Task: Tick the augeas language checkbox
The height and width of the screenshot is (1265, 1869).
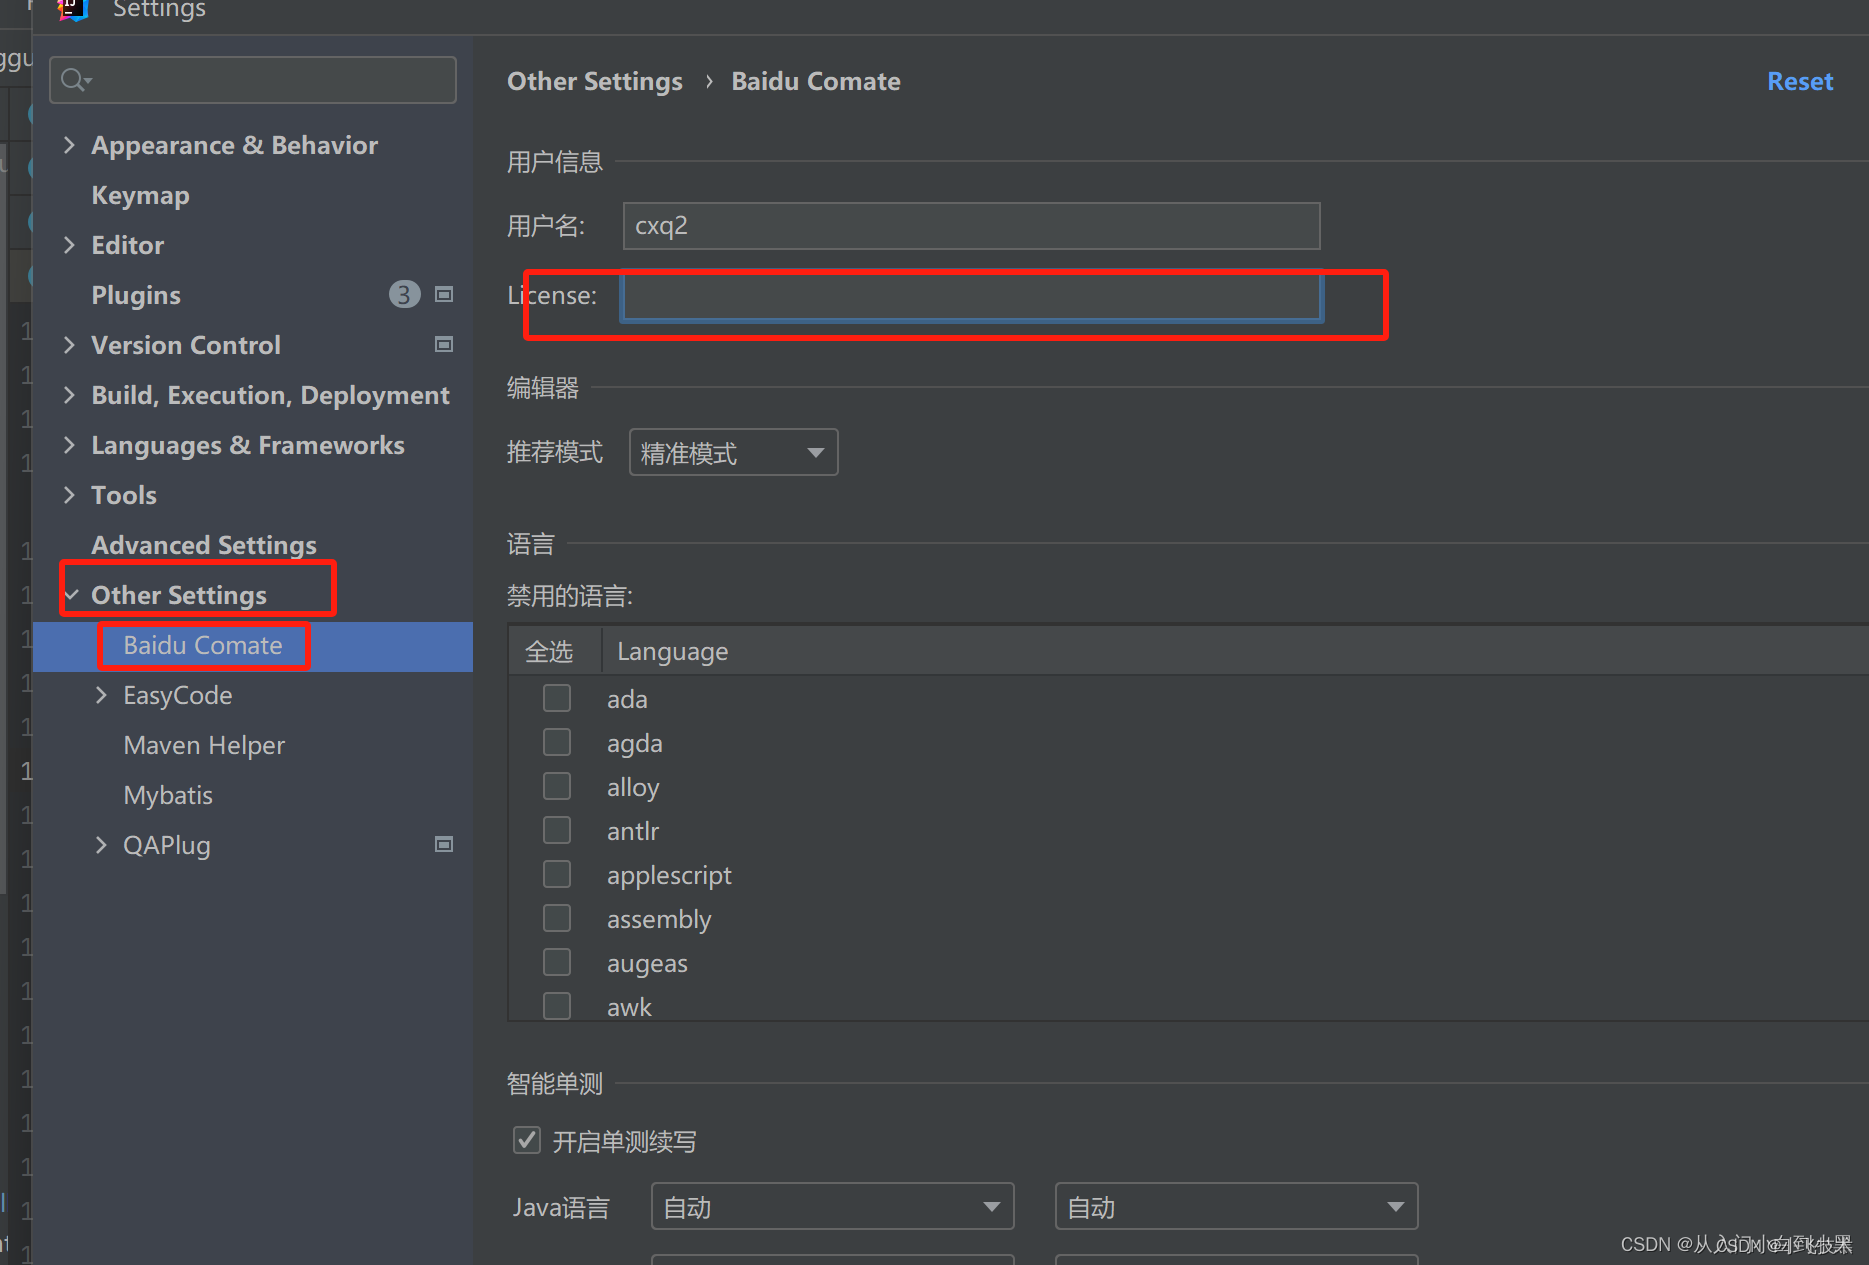Action: point(557,962)
